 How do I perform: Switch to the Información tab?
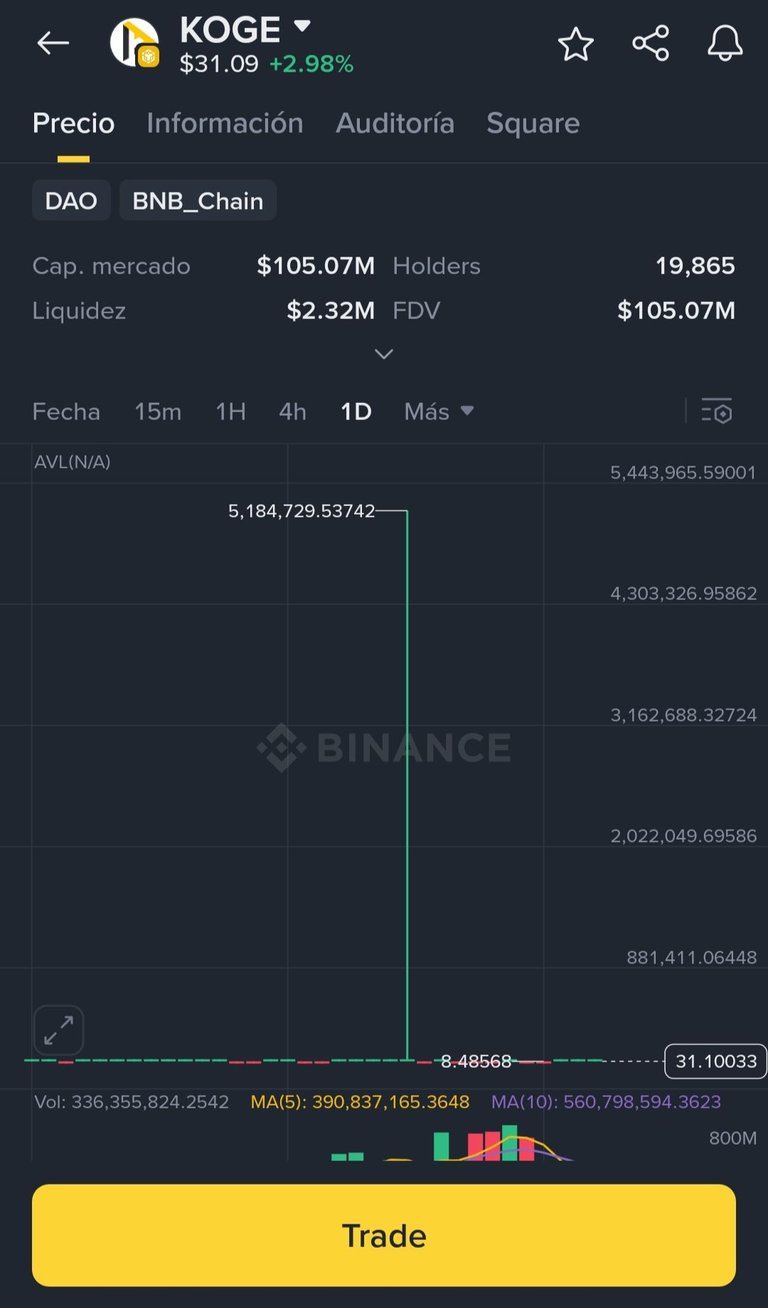tap(225, 123)
